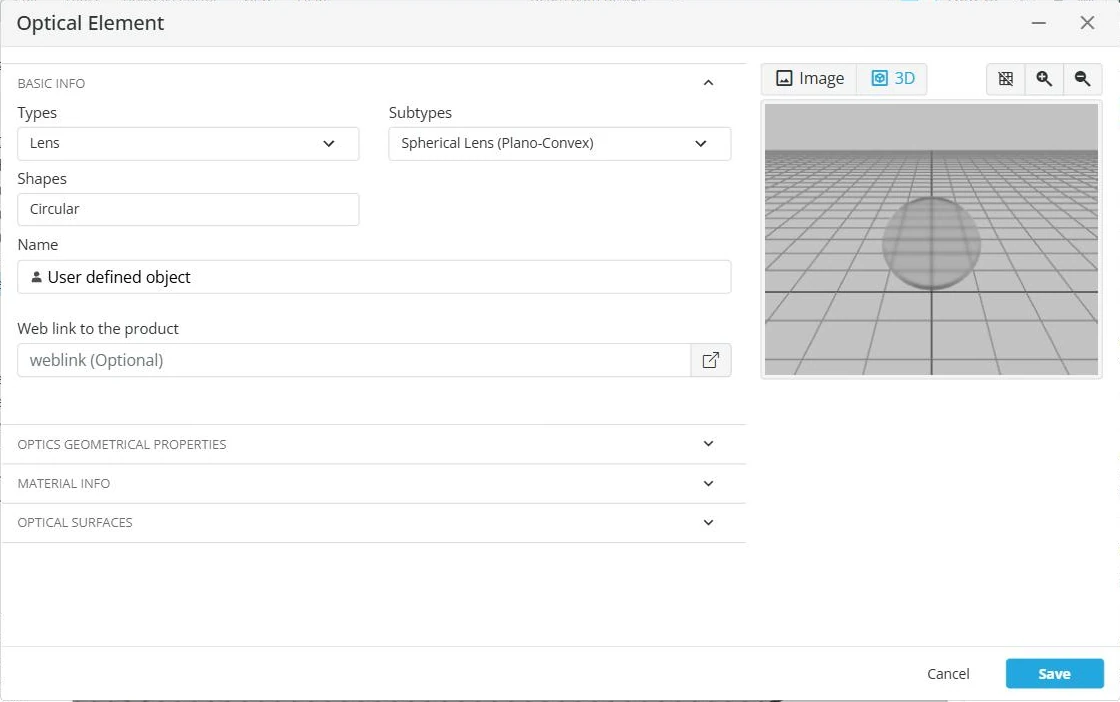Open the Types dropdown showing Lens
This screenshot has width=1120, height=702.
(188, 144)
